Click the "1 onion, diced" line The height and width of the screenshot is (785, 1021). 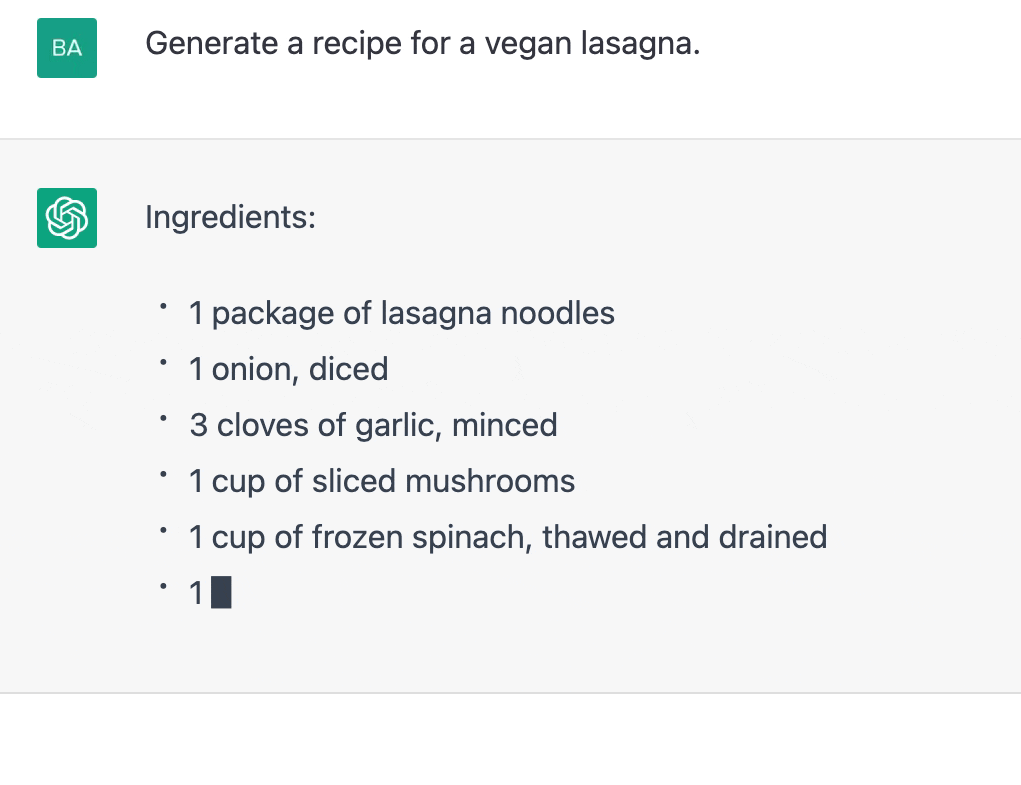[x=288, y=370]
